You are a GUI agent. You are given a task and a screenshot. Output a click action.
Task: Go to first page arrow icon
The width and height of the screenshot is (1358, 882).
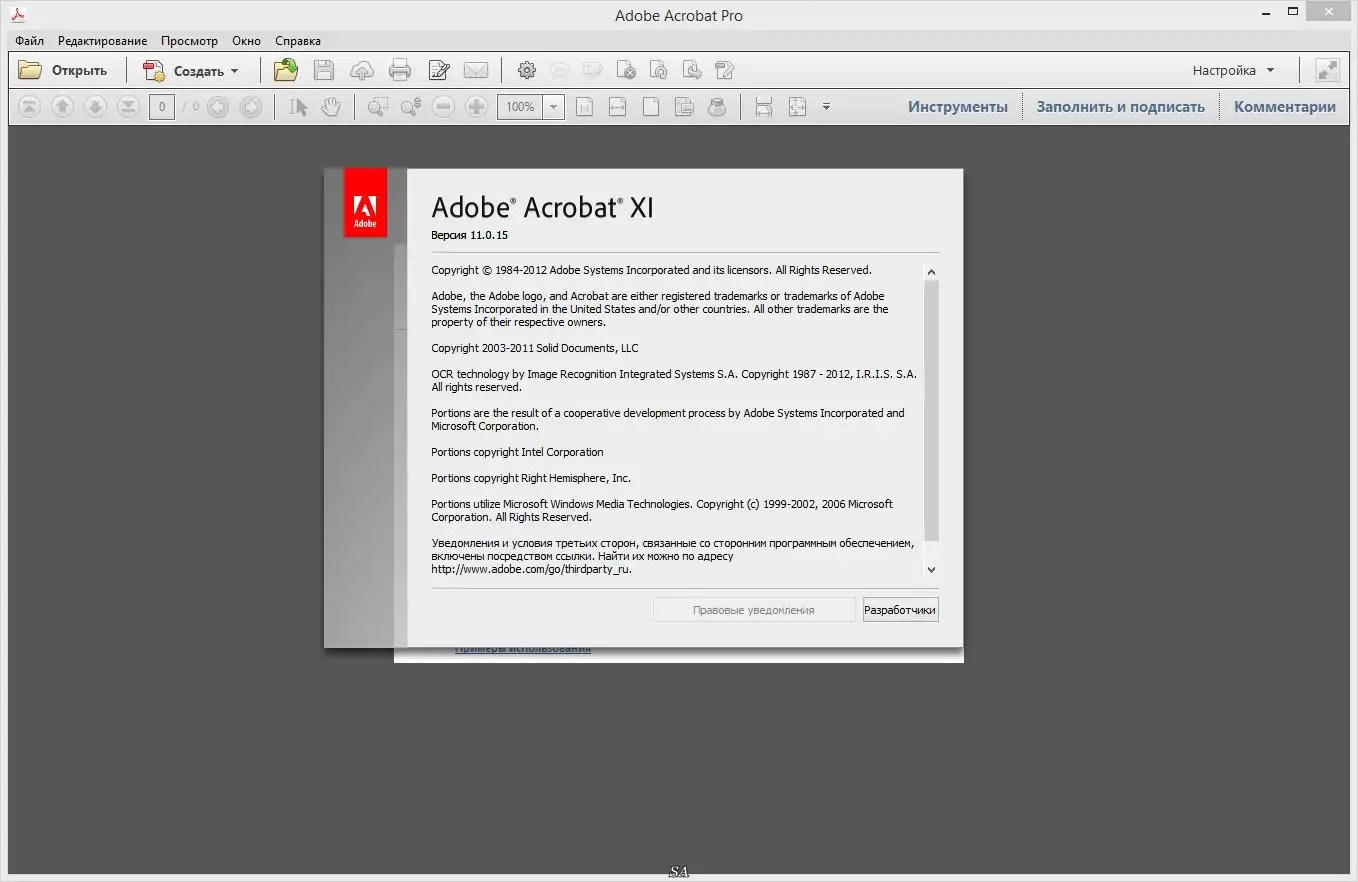coord(29,106)
